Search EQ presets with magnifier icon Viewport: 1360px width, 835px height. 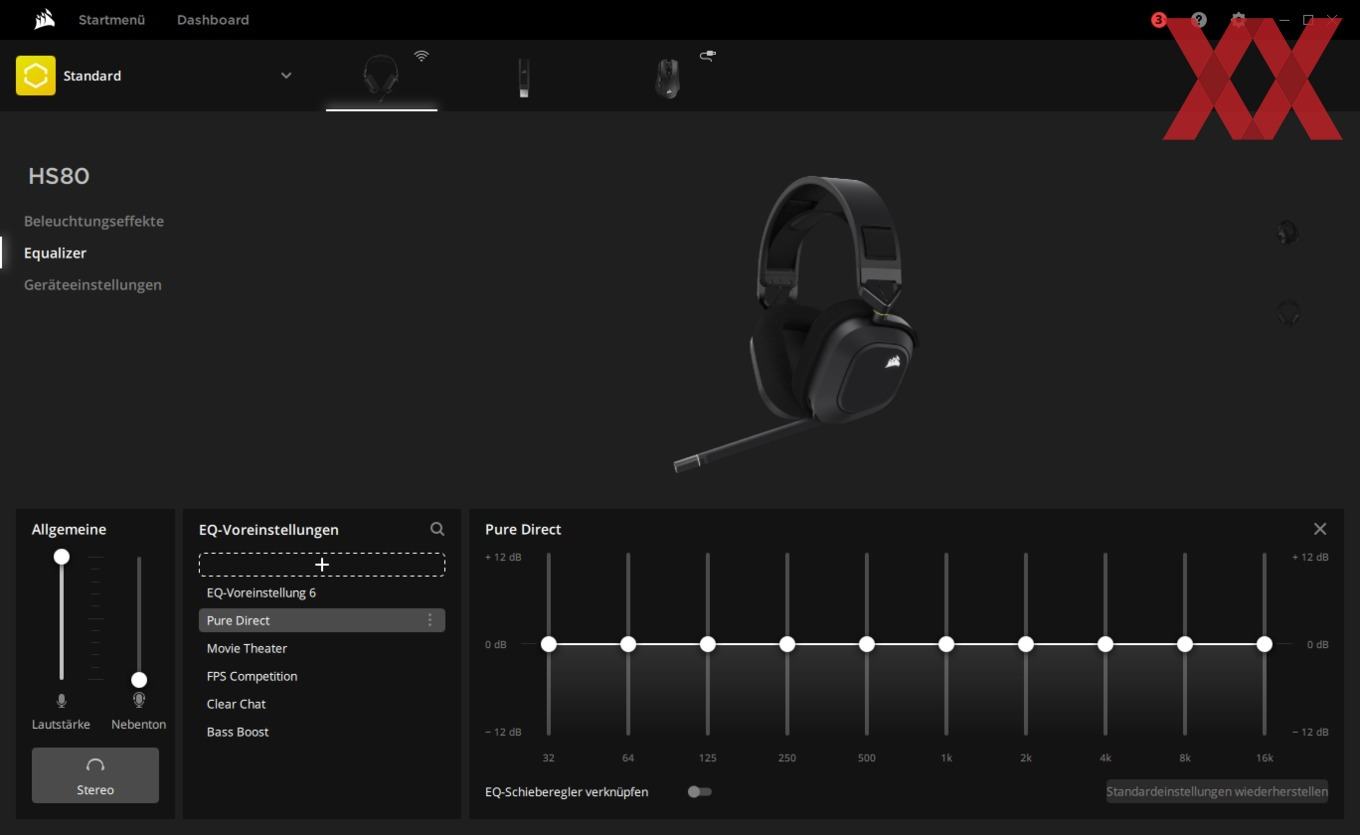pyautogui.click(x=437, y=529)
